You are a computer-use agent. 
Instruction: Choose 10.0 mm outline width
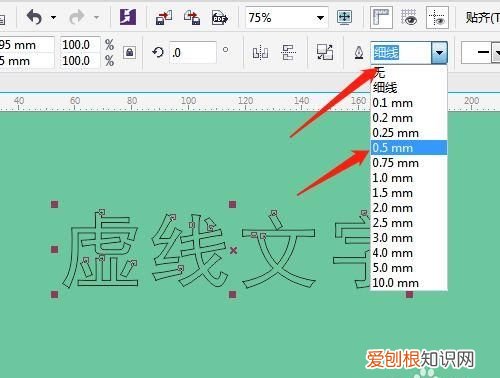[x=409, y=283]
